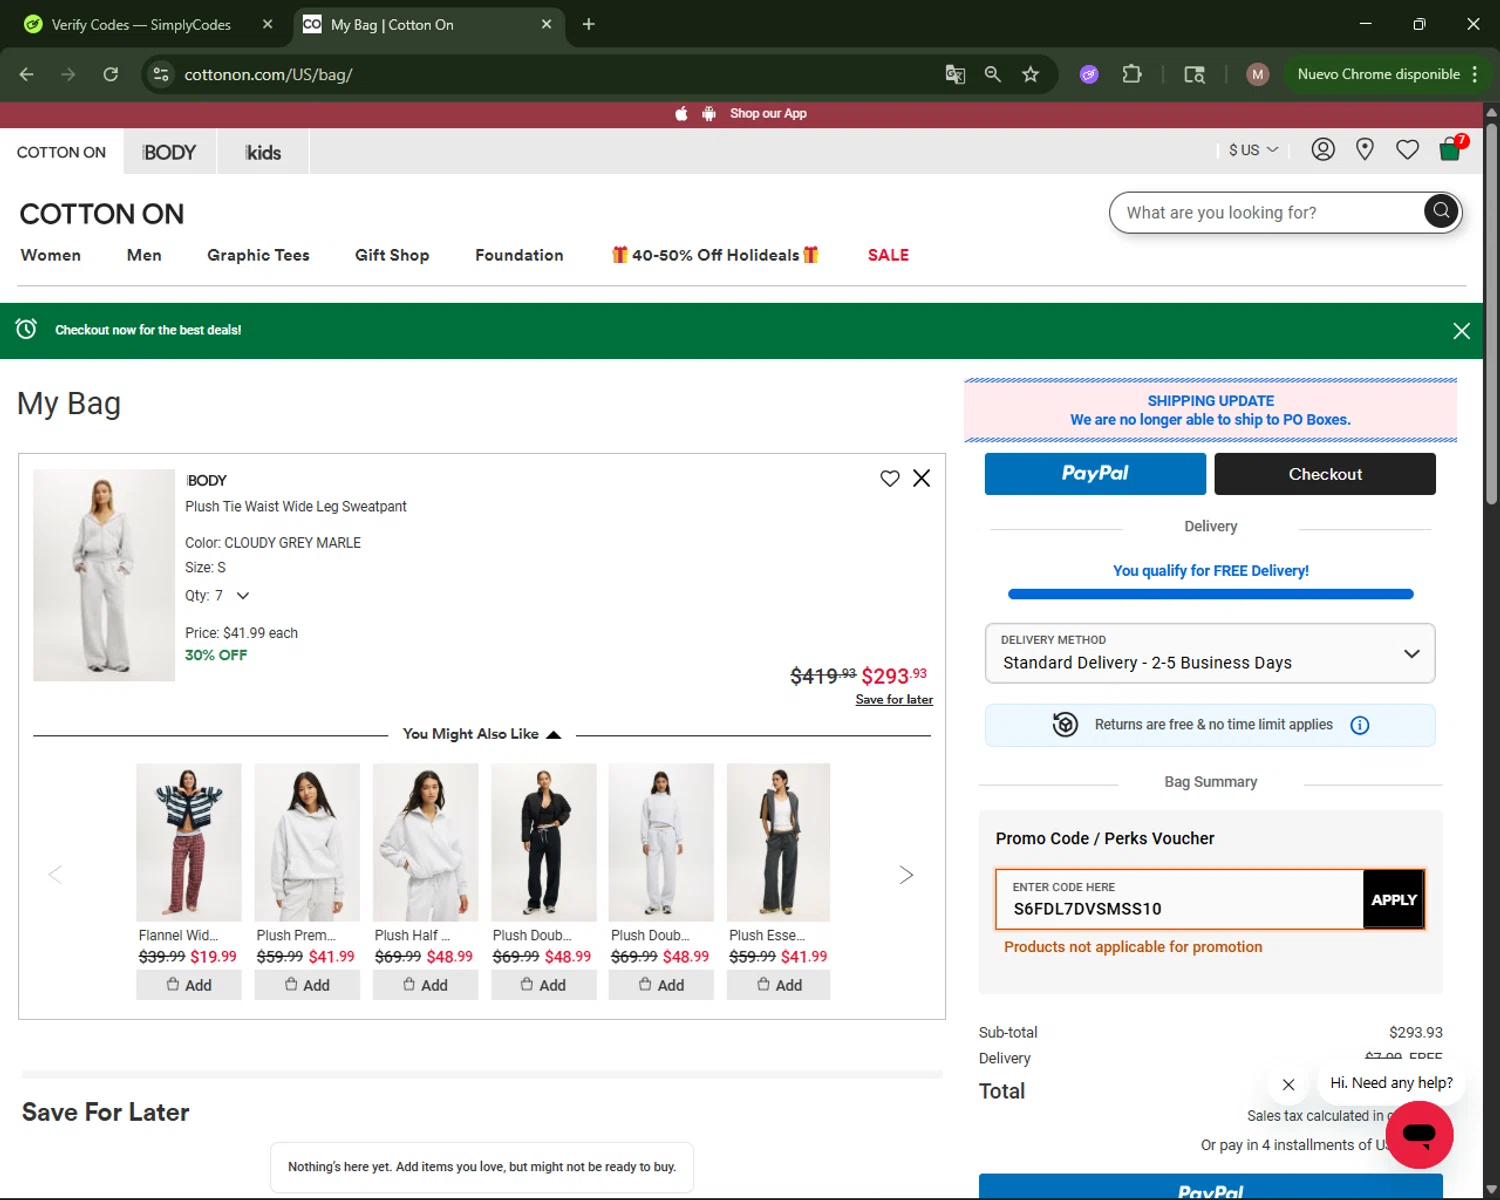
Task: Click the black Checkout button
Action: 1325,474
